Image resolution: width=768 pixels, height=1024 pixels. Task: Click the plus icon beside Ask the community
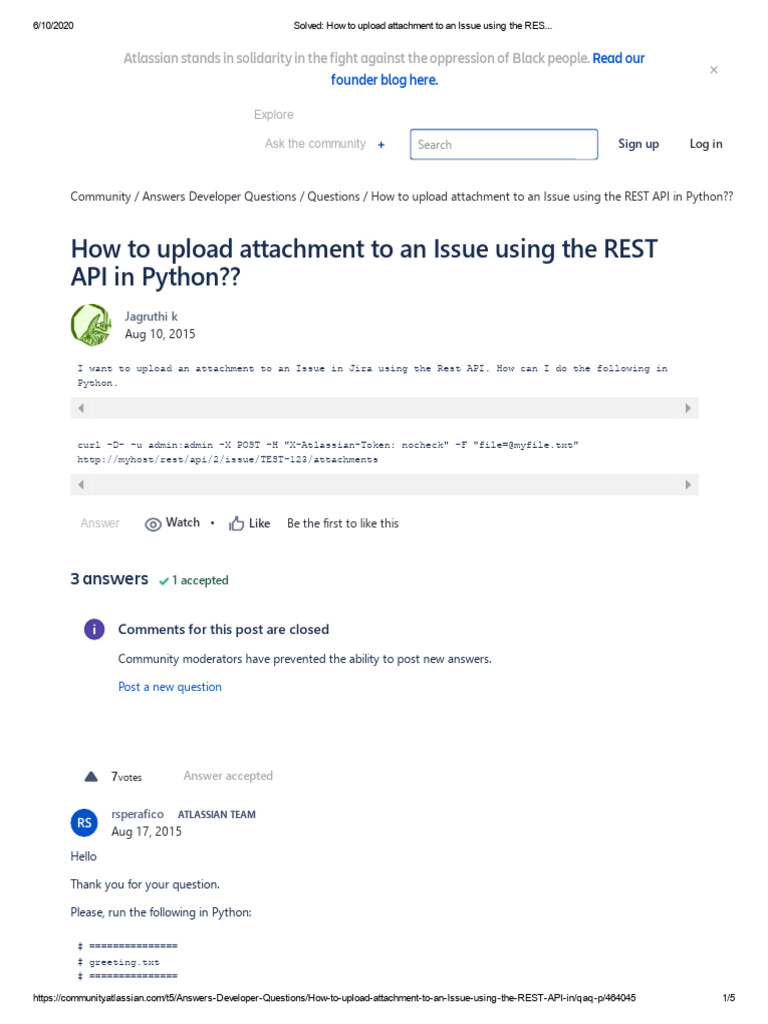click(x=381, y=145)
